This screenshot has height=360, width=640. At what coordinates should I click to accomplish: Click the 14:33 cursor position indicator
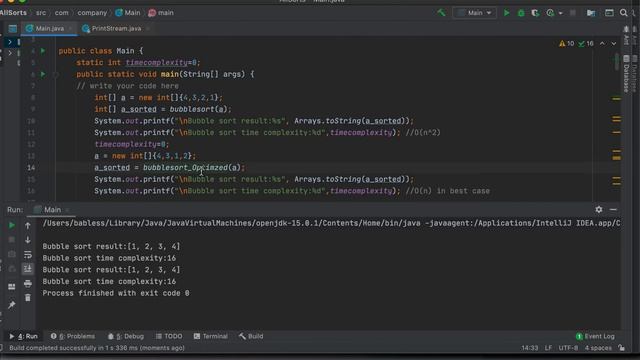point(529,348)
